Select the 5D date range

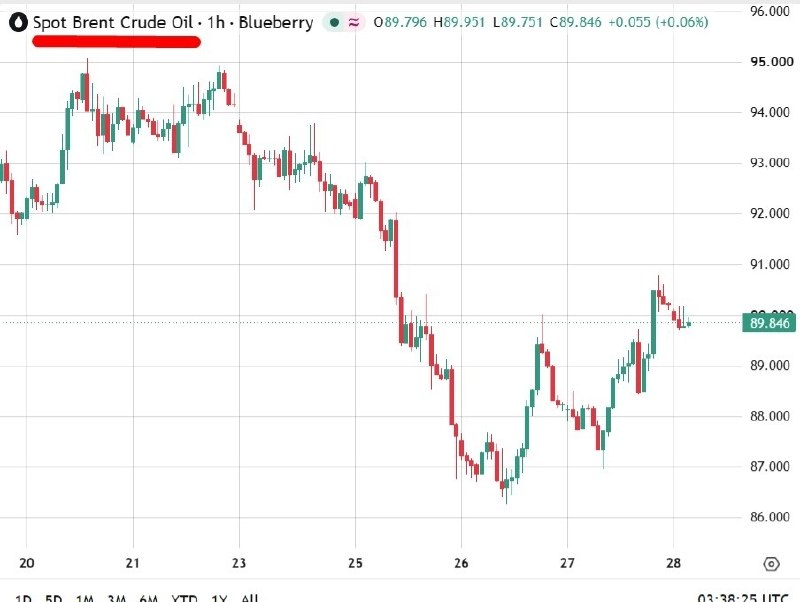54,598
